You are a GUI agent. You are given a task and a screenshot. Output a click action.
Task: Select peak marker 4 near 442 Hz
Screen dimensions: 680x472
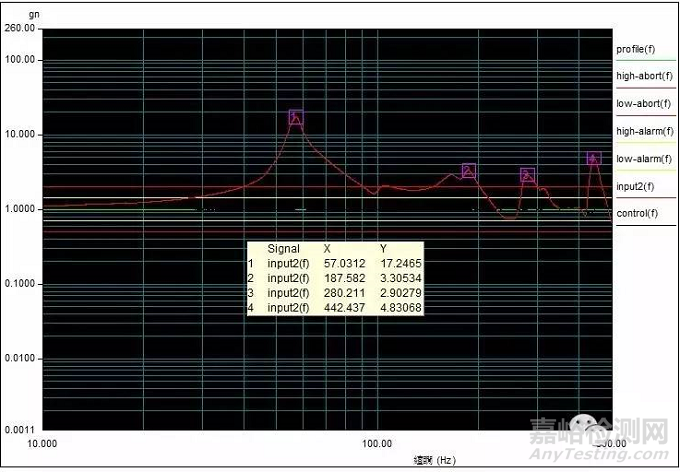pos(594,158)
